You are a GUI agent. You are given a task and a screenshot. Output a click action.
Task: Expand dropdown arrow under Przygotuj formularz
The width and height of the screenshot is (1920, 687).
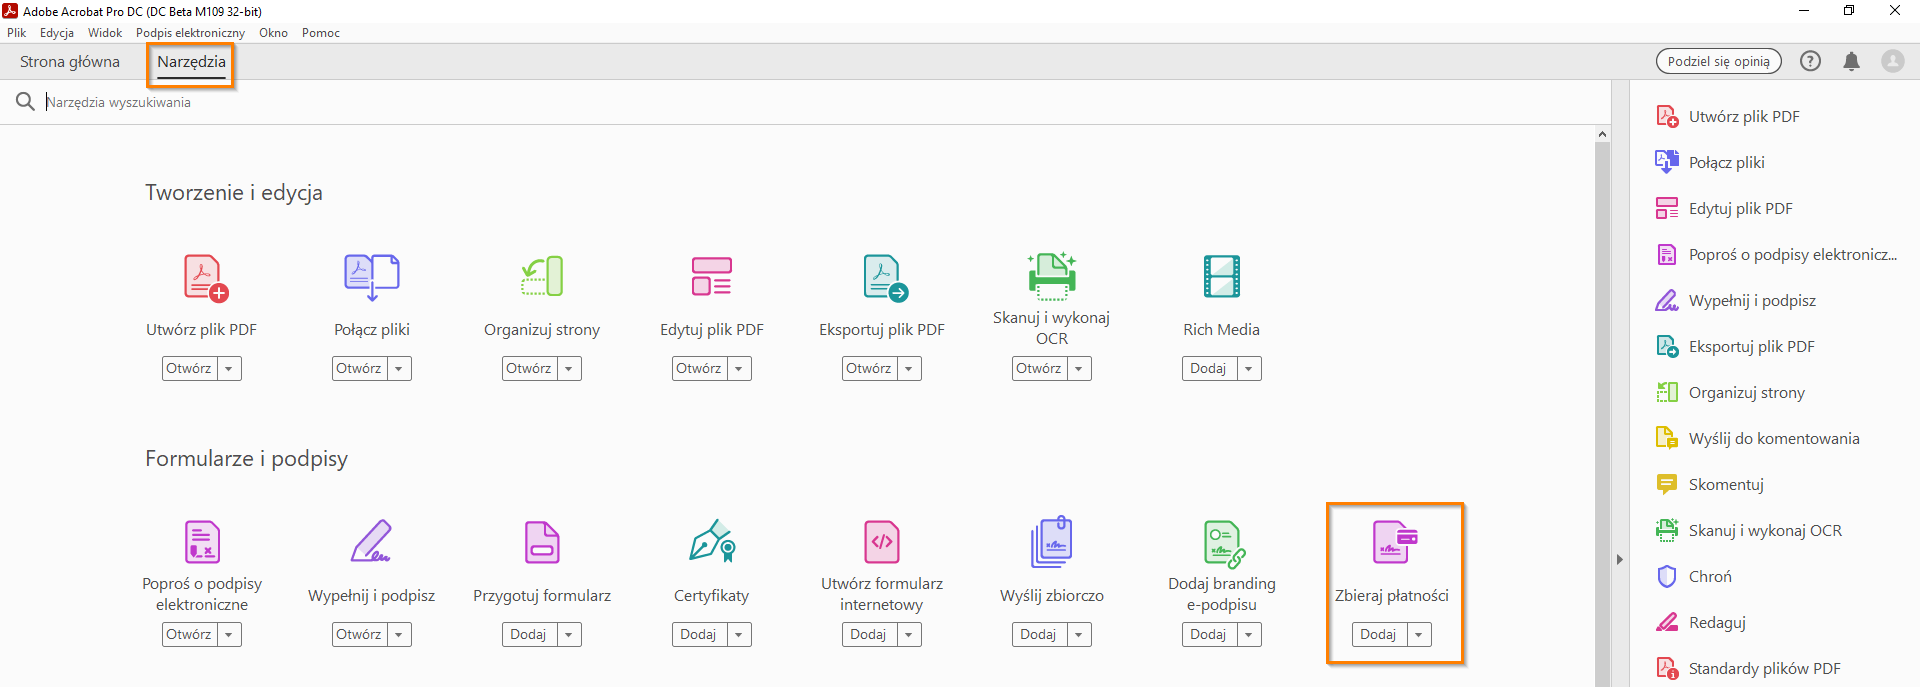point(569,635)
